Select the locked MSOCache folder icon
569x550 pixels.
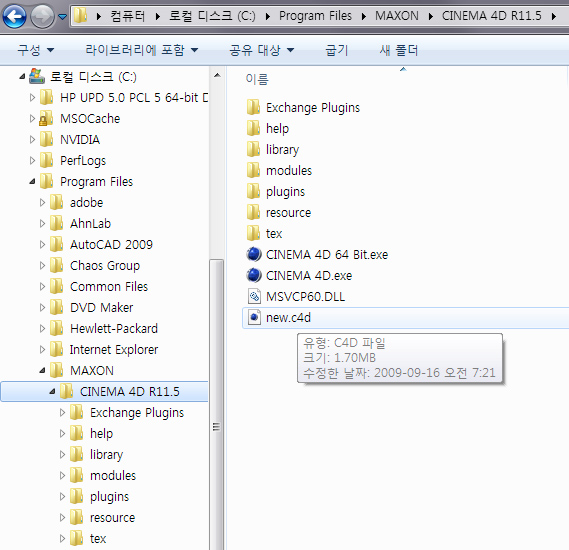pyautogui.click(x=46, y=119)
